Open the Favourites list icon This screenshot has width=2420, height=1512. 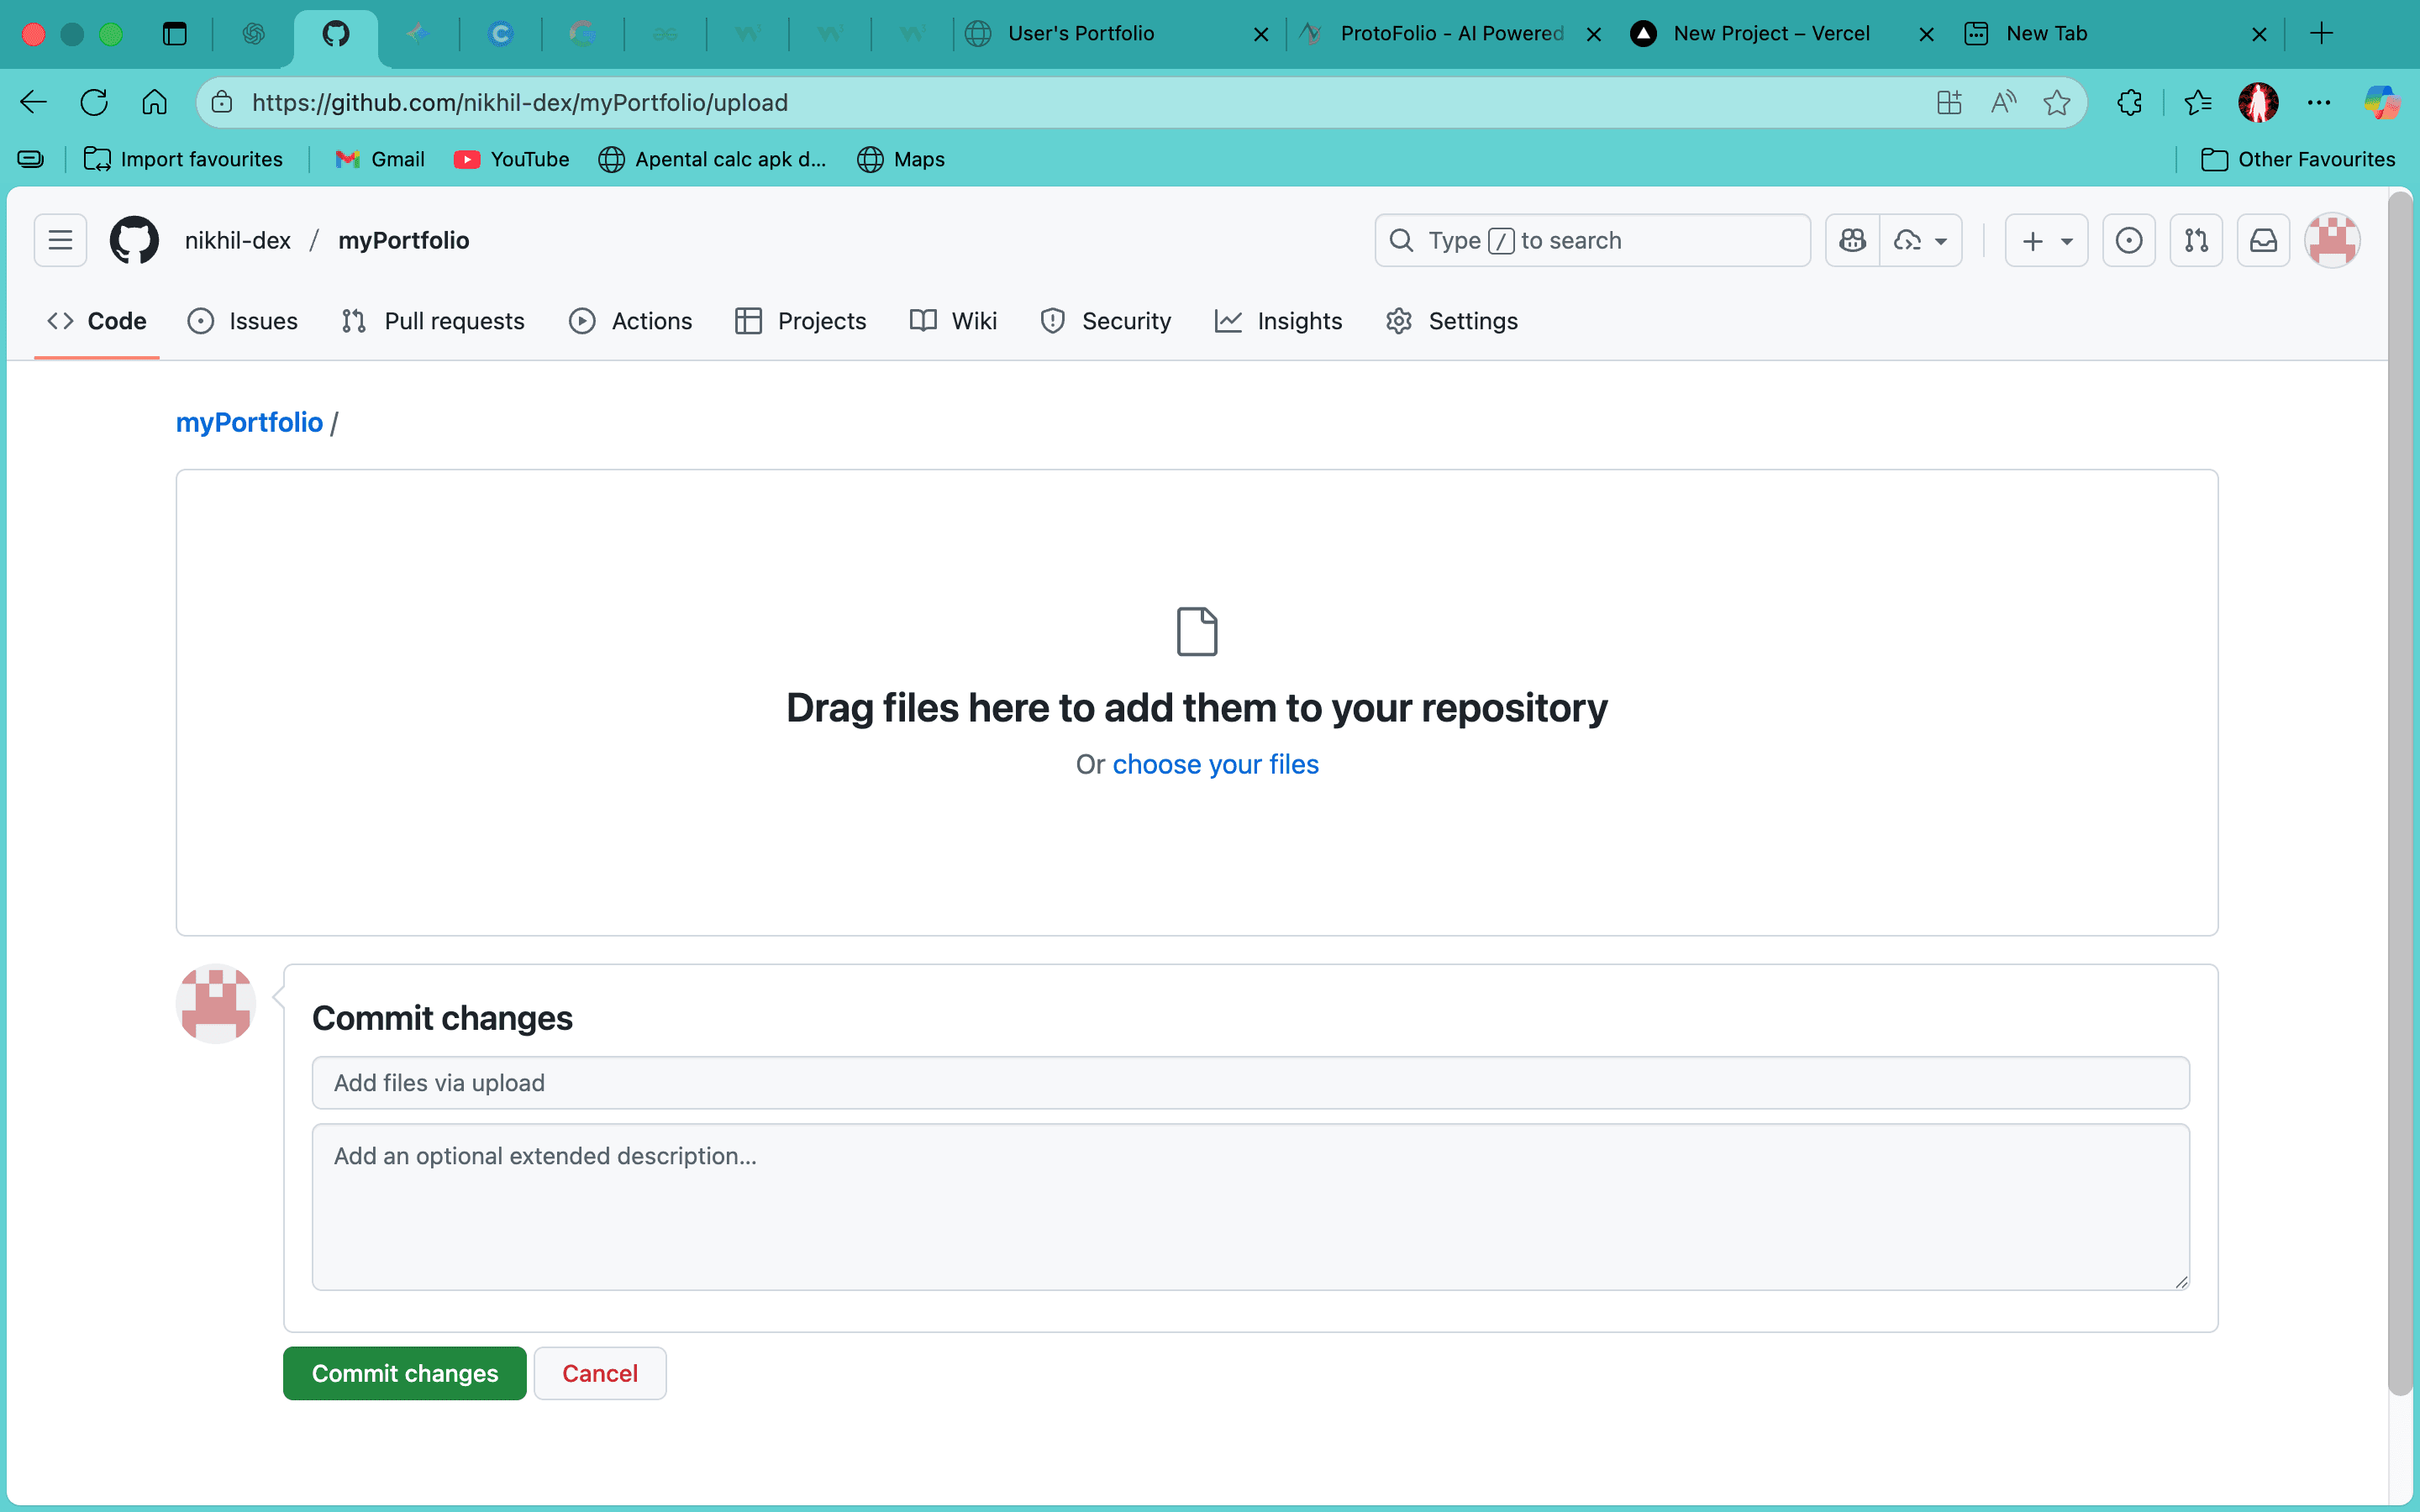(x=2198, y=102)
